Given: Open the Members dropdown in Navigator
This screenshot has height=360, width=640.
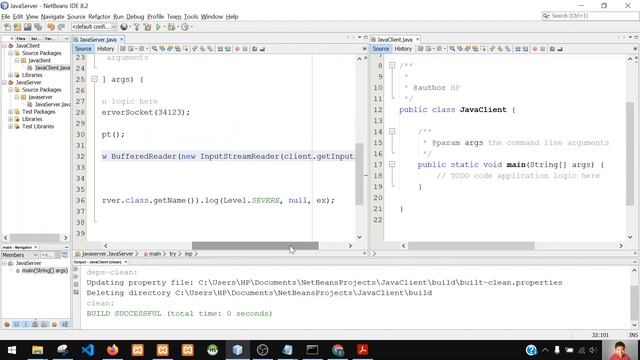Looking at the screenshot, I should click(20, 255).
